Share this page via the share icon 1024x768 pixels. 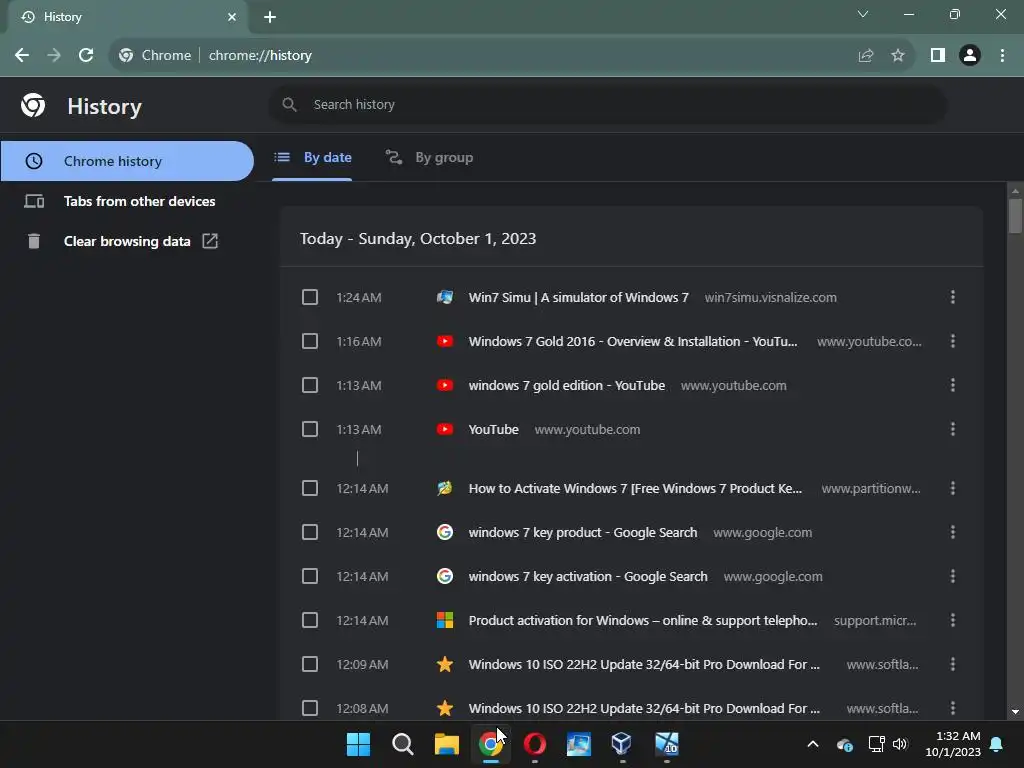(x=866, y=56)
